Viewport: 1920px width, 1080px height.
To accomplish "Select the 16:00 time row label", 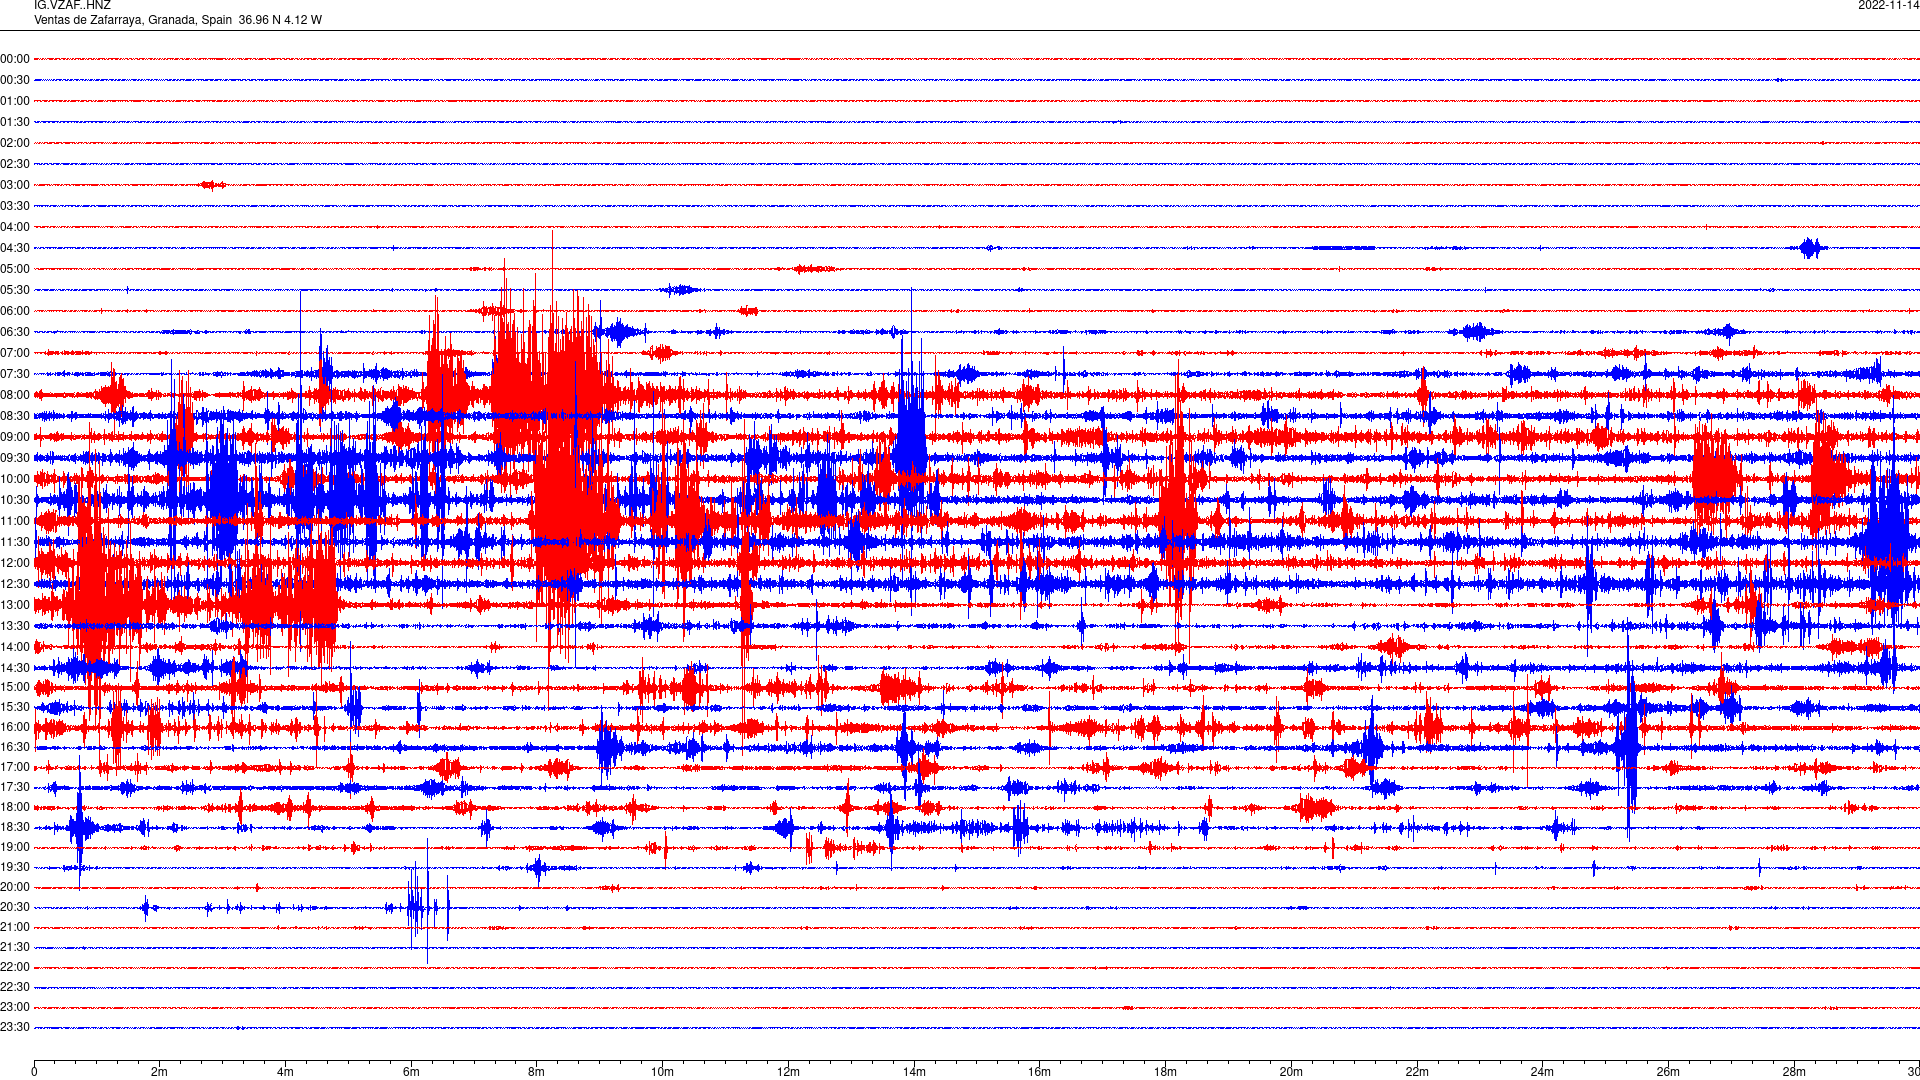I will coord(15,727).
